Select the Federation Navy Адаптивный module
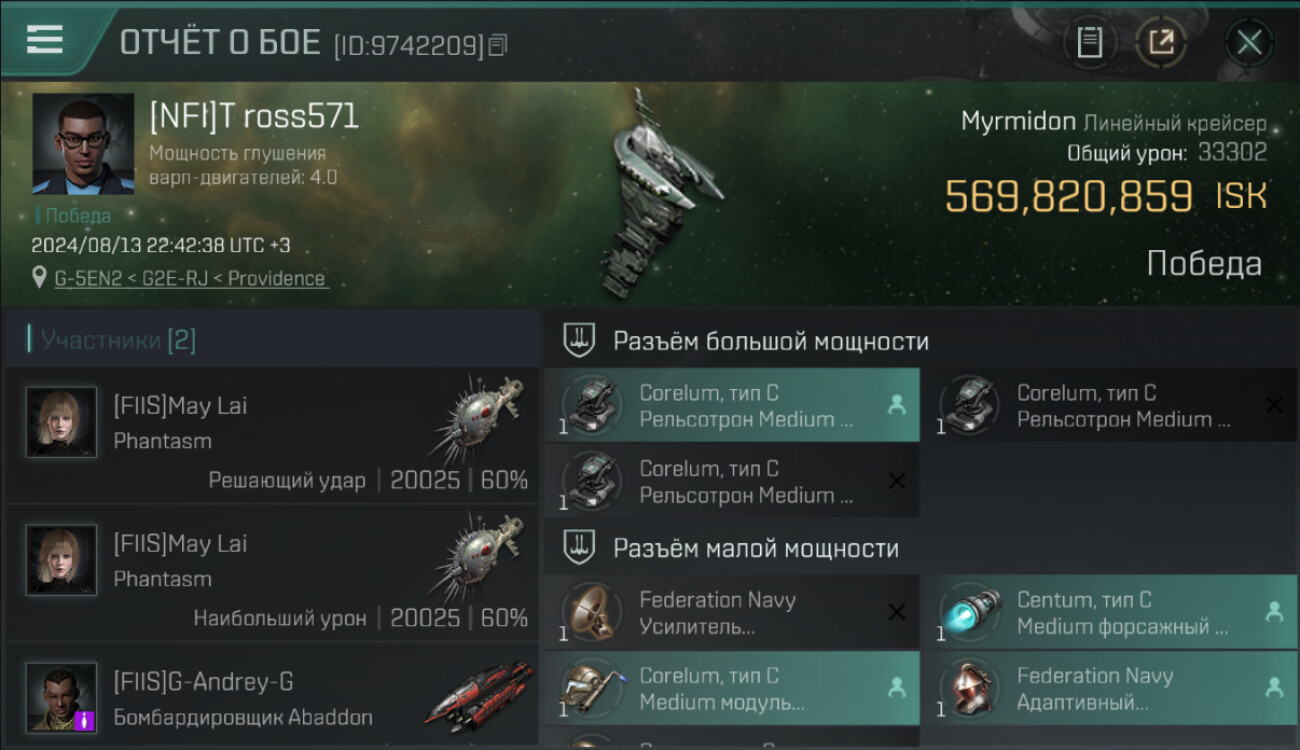 [x=1108, y=689]
